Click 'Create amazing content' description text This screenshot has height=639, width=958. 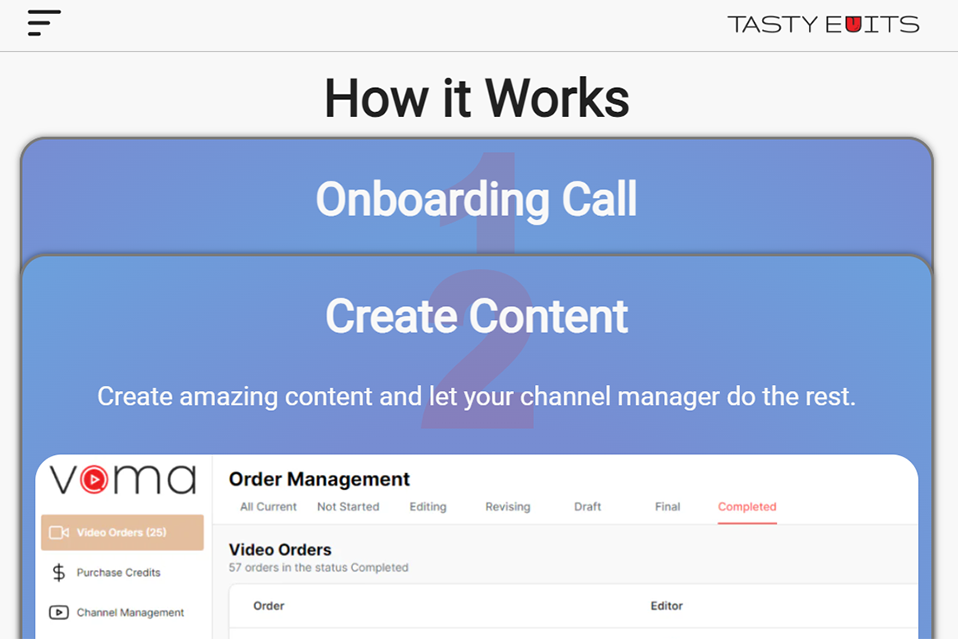pyautogui.click(x=477, y=396)
